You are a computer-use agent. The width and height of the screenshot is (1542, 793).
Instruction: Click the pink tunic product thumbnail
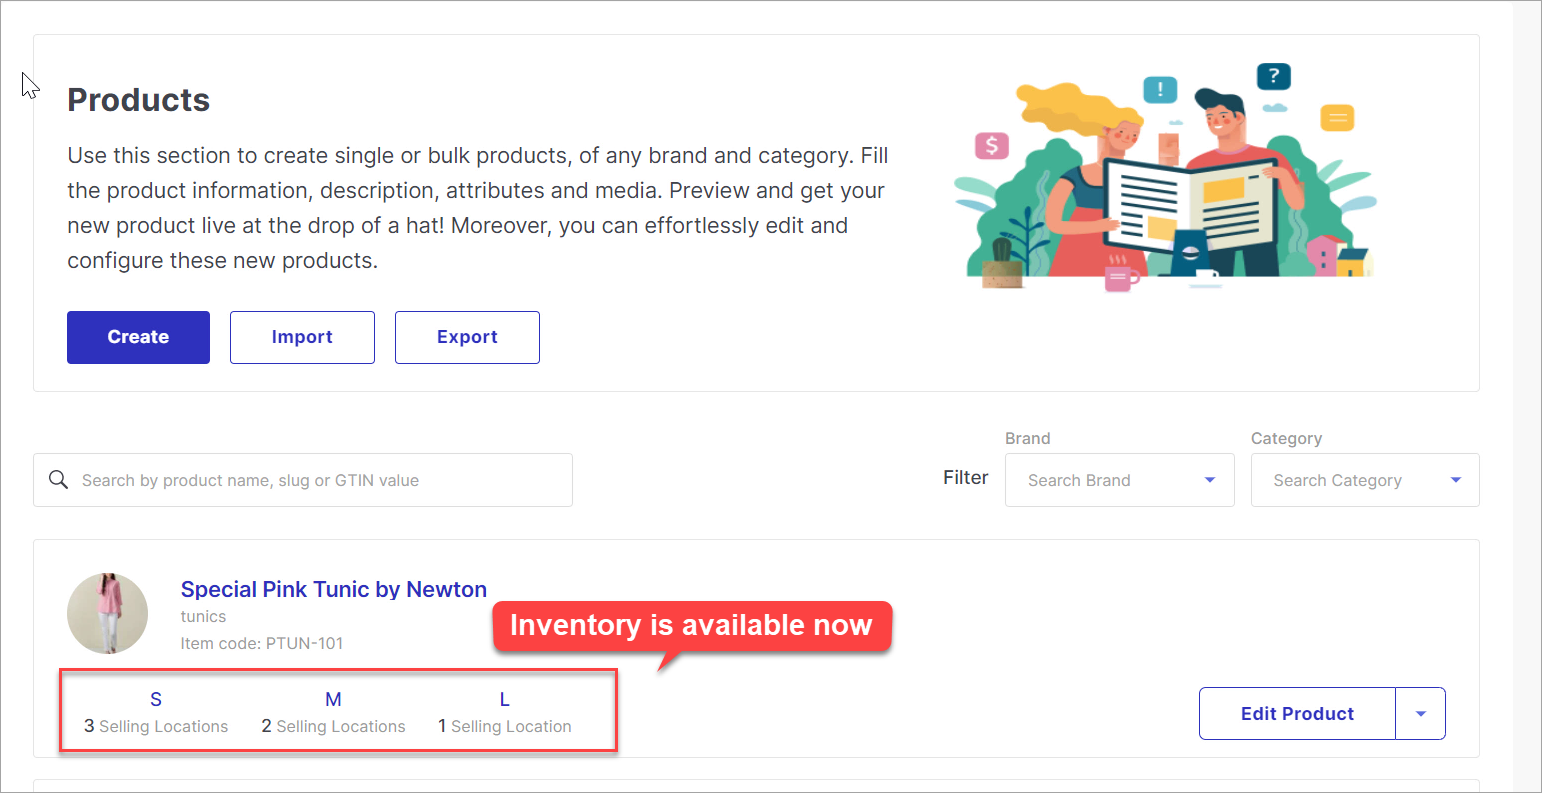tap(107, 613)
